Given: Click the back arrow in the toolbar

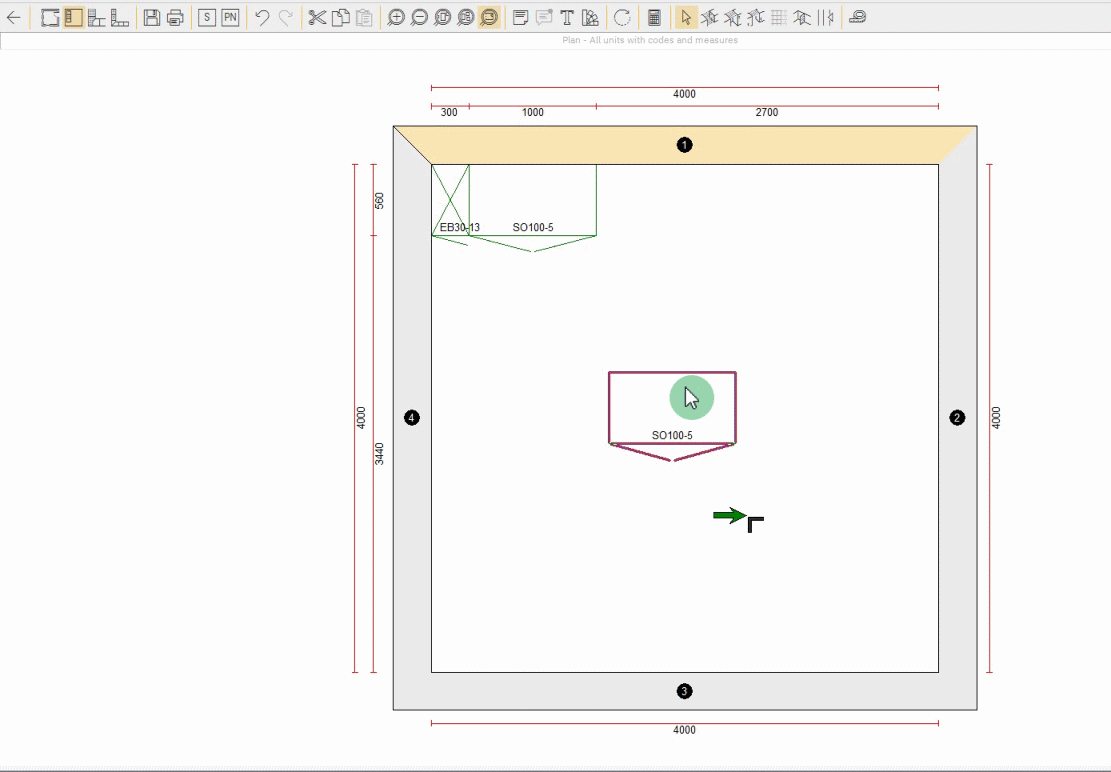Looking at the screenshot, I should 14,17.
